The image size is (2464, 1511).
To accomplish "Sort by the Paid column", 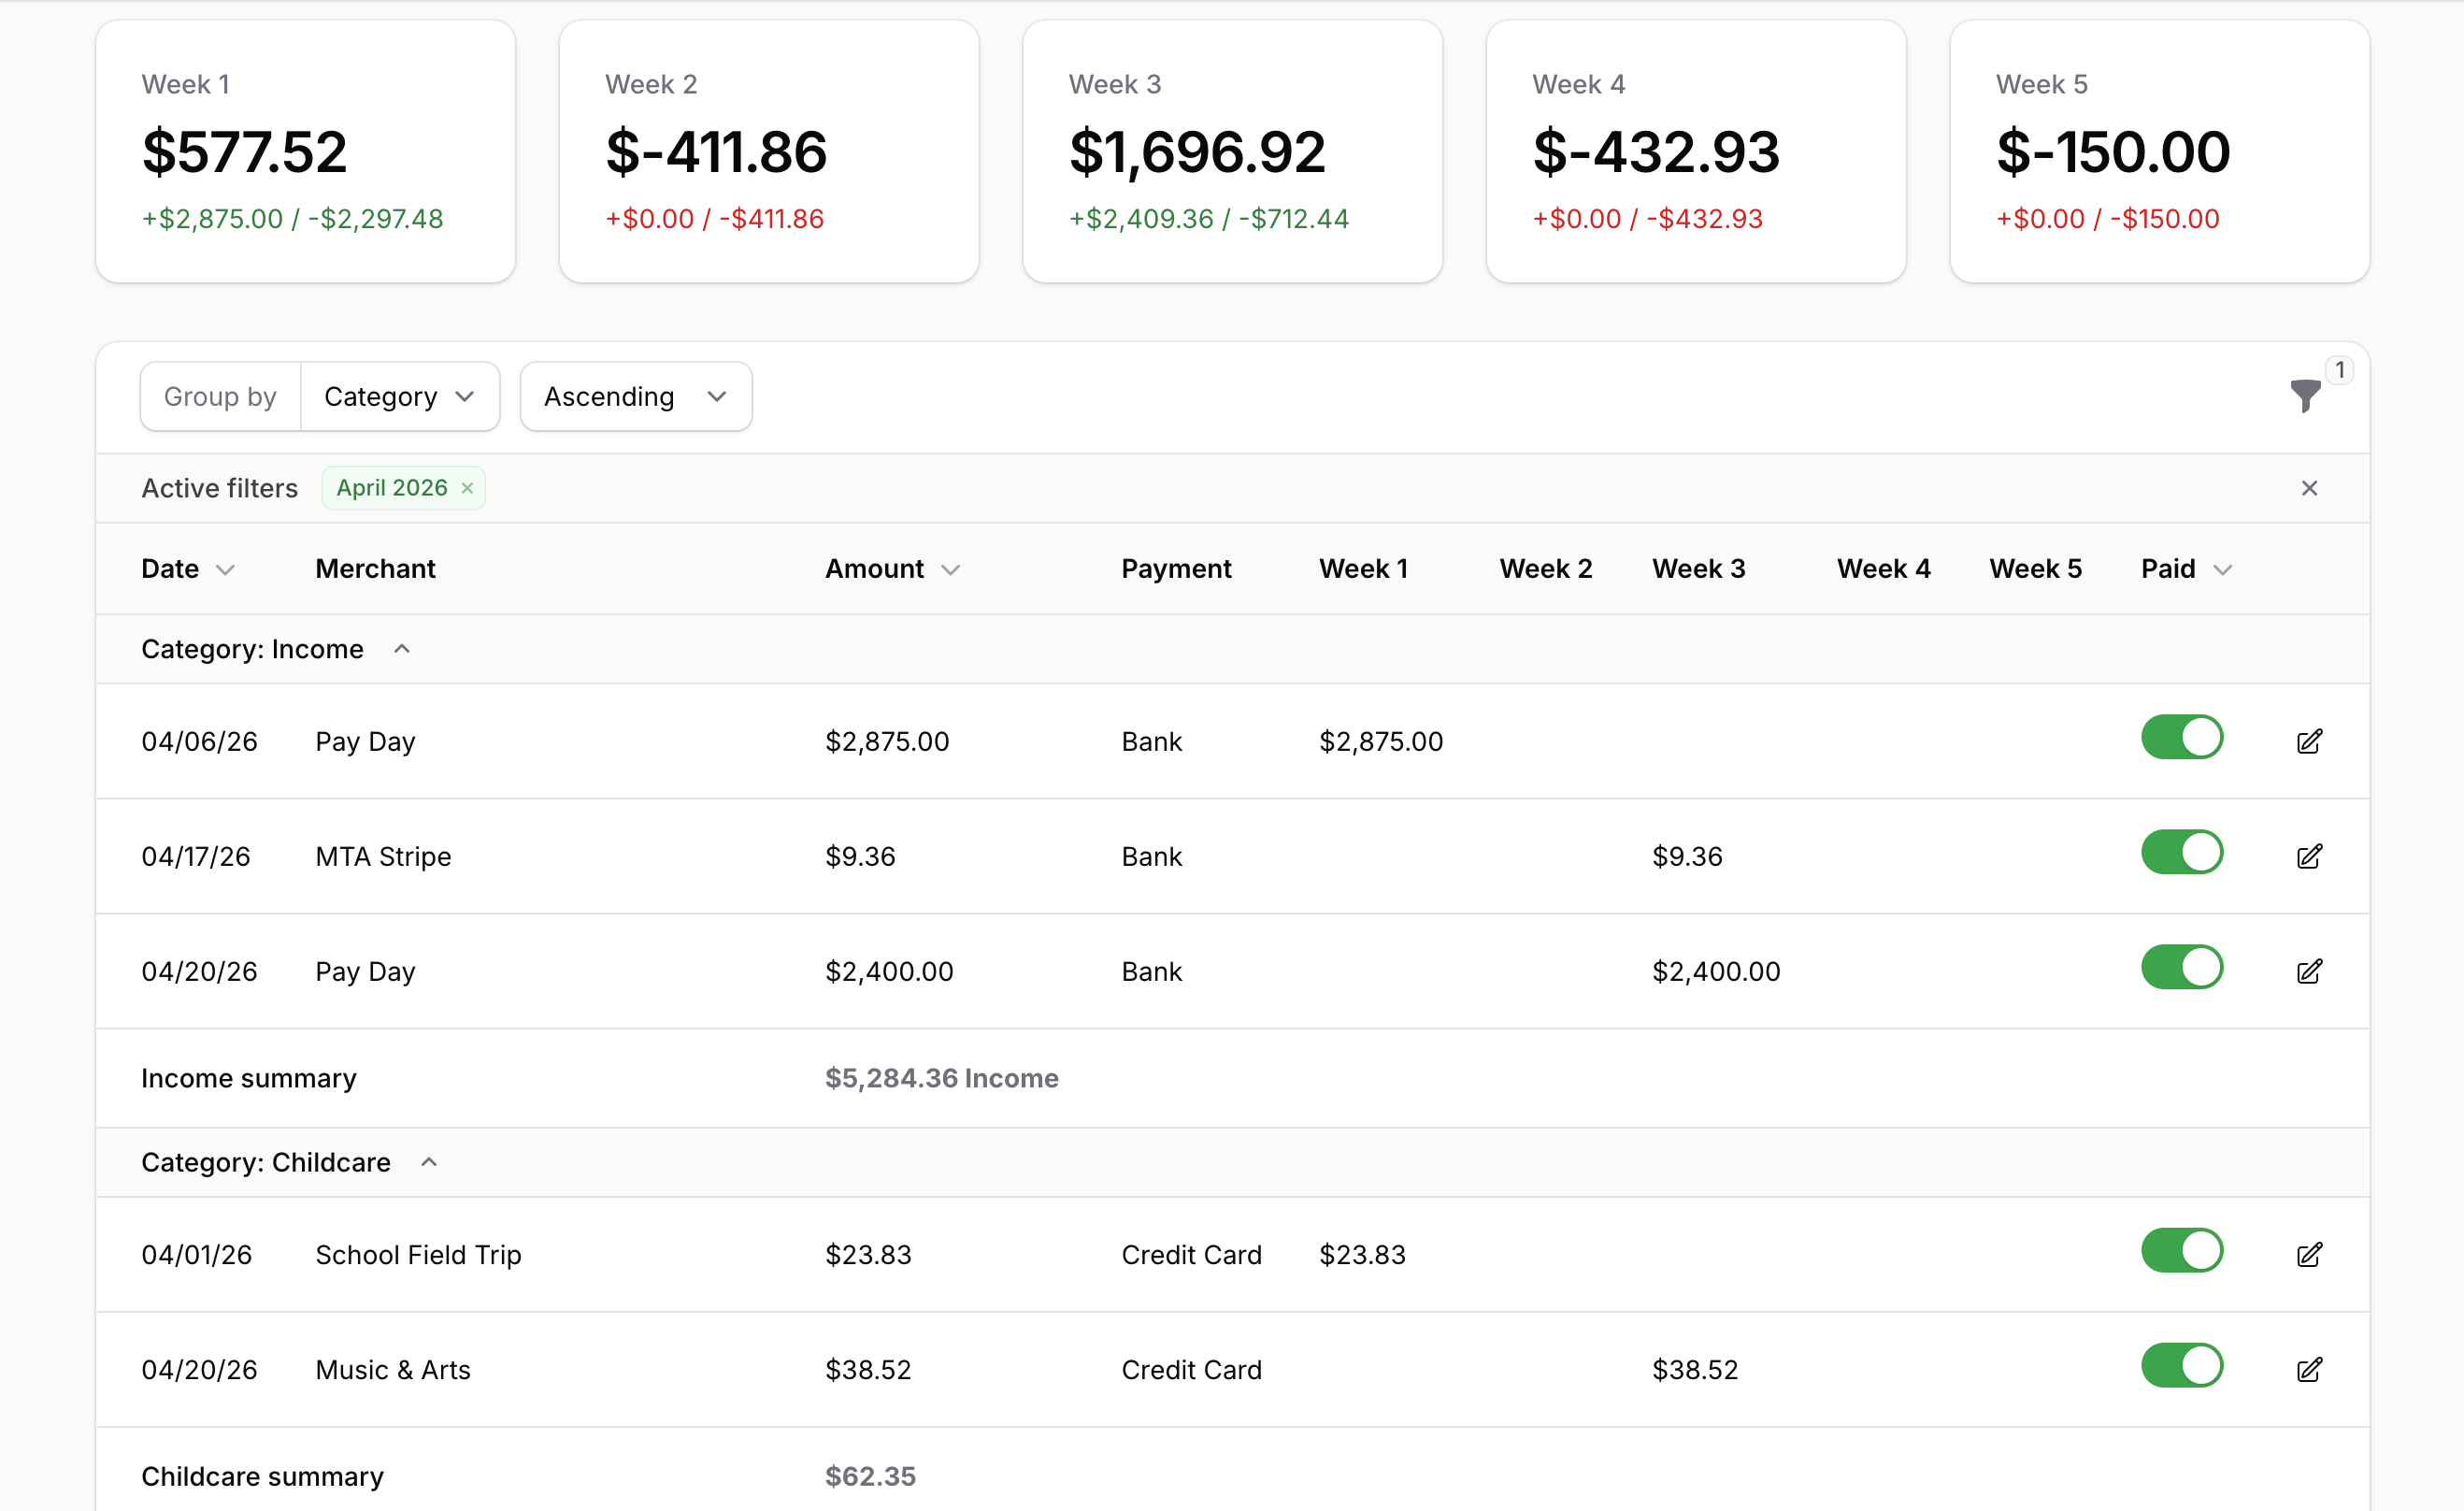I will tap(2186, 569).
